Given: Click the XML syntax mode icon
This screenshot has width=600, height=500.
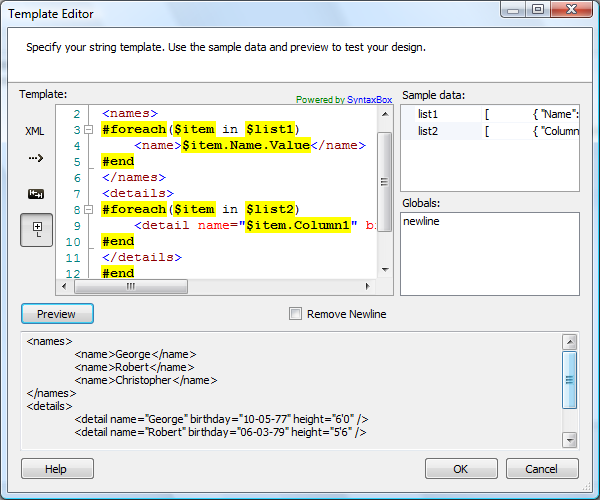Looking at the screenshot, I should click(x=35, y=132).
